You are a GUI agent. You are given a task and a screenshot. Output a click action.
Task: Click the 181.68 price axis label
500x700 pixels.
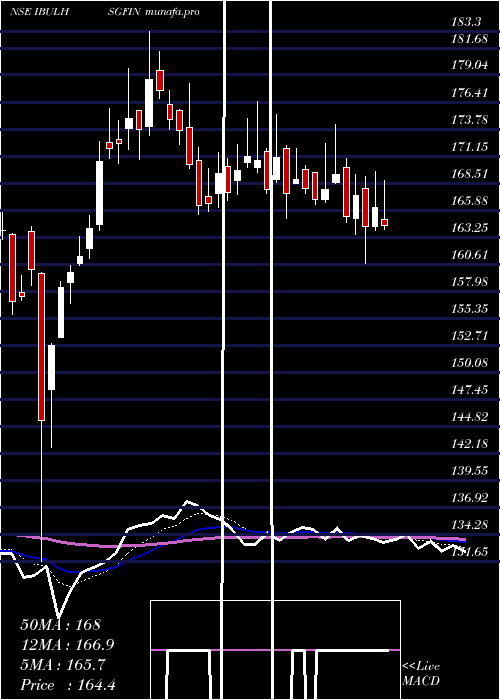click(x=469, y=39)
